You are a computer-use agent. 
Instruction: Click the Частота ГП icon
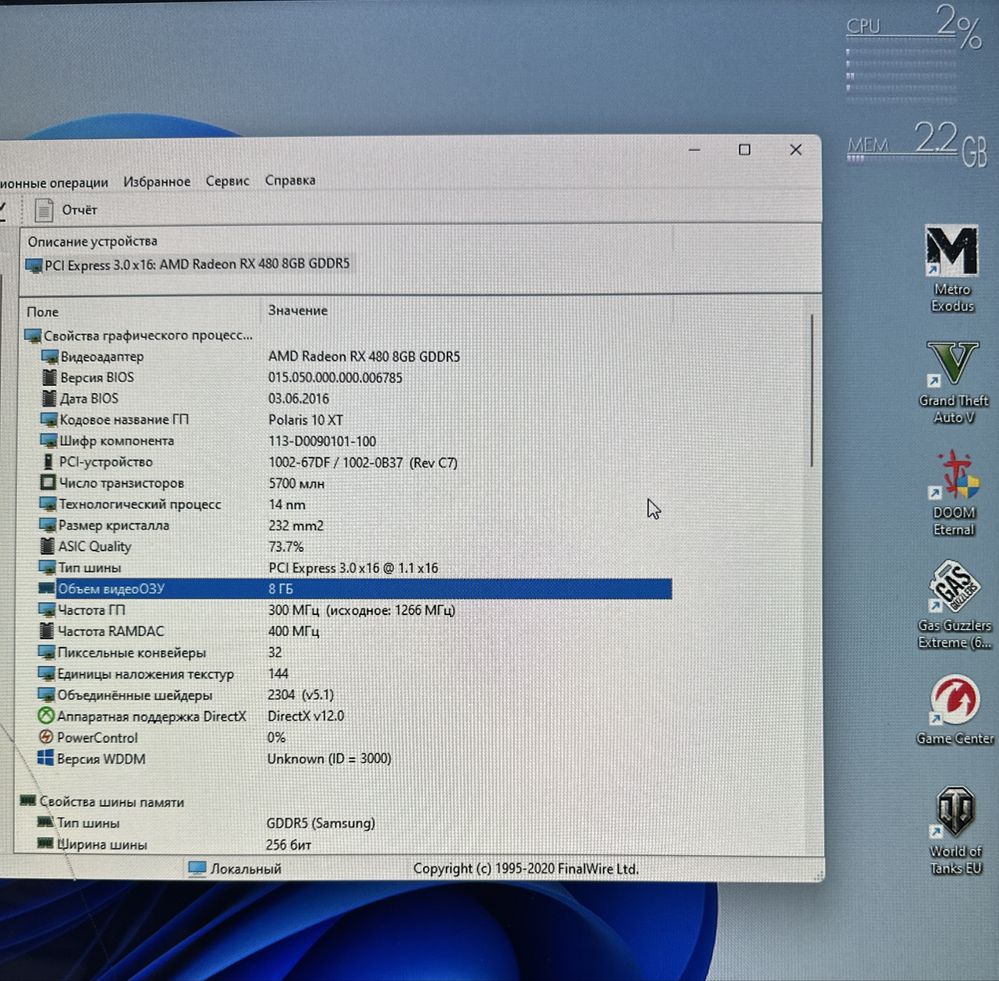(47, 610)
